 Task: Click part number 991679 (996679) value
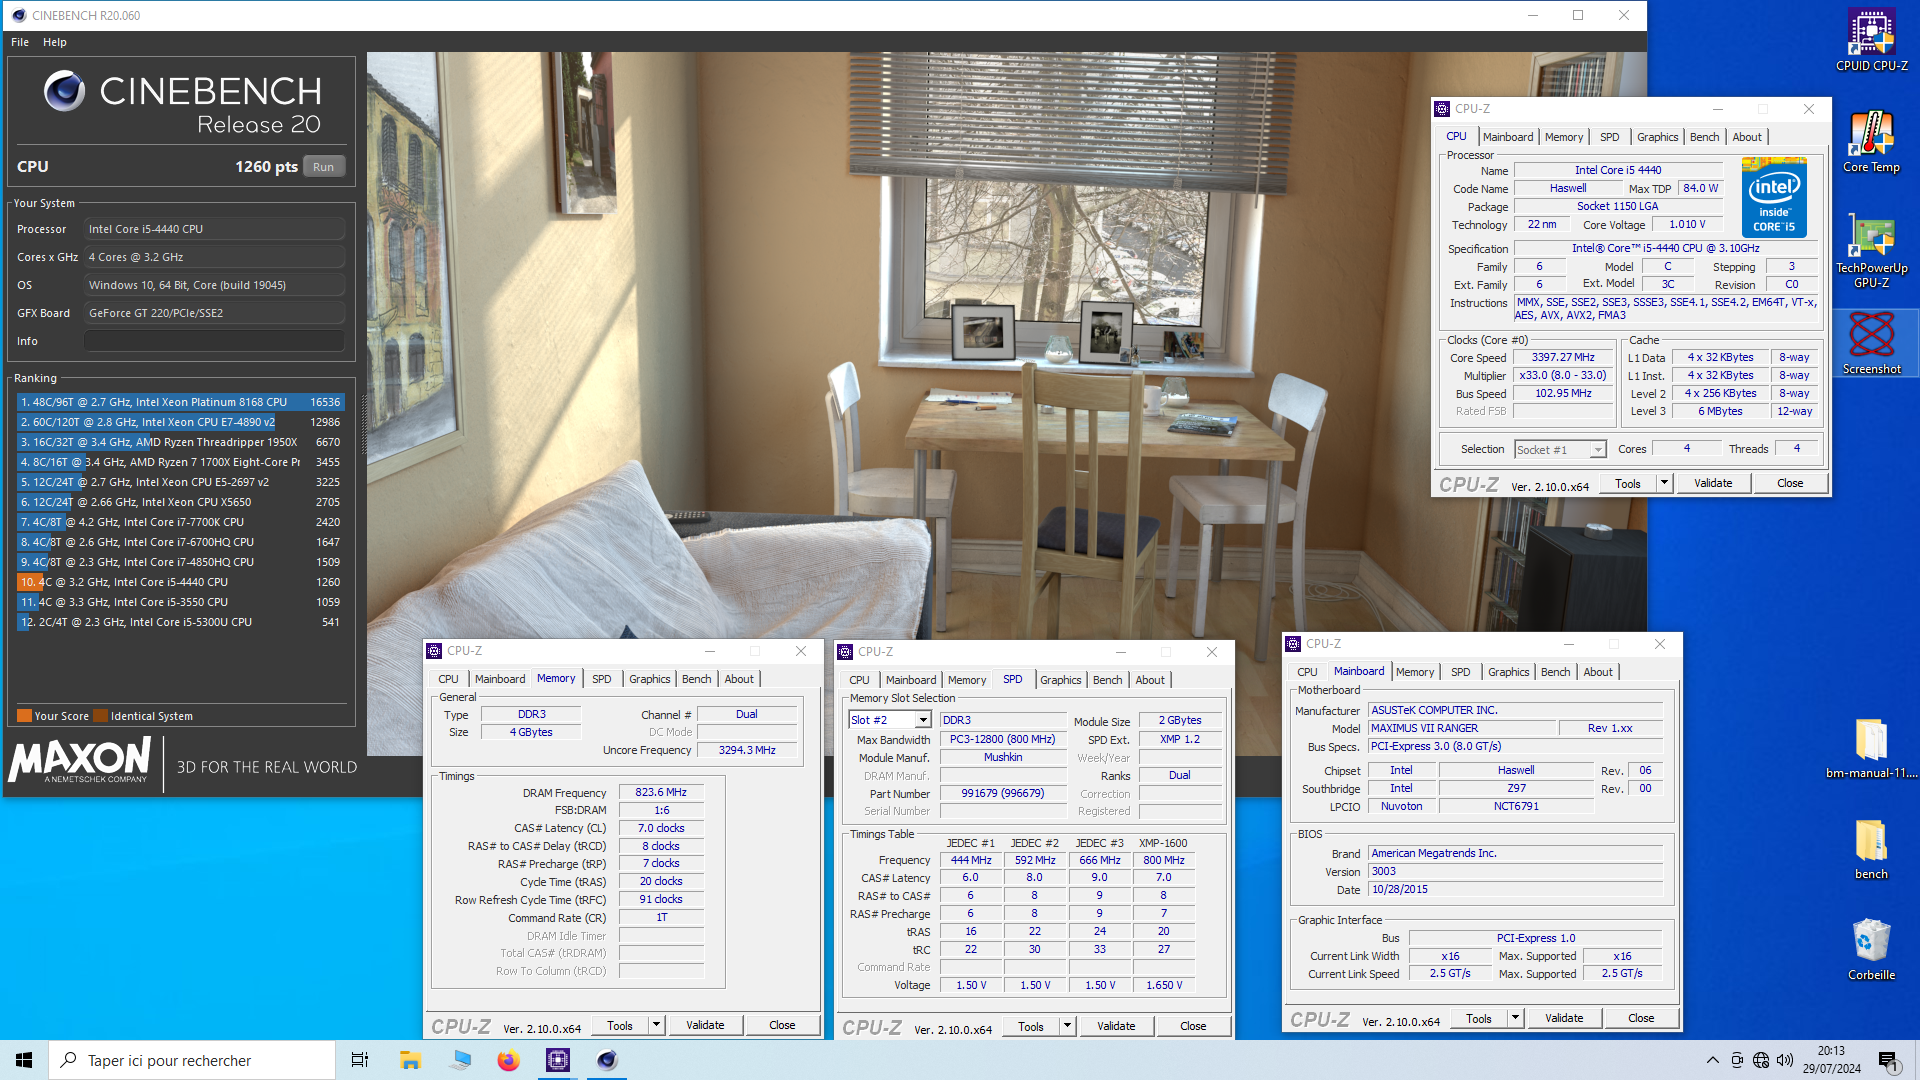pyautogui.click(x=1003, y=793)
